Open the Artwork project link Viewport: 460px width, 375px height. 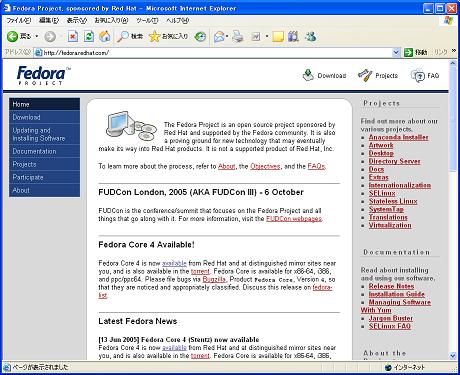(x=381, y=145)
